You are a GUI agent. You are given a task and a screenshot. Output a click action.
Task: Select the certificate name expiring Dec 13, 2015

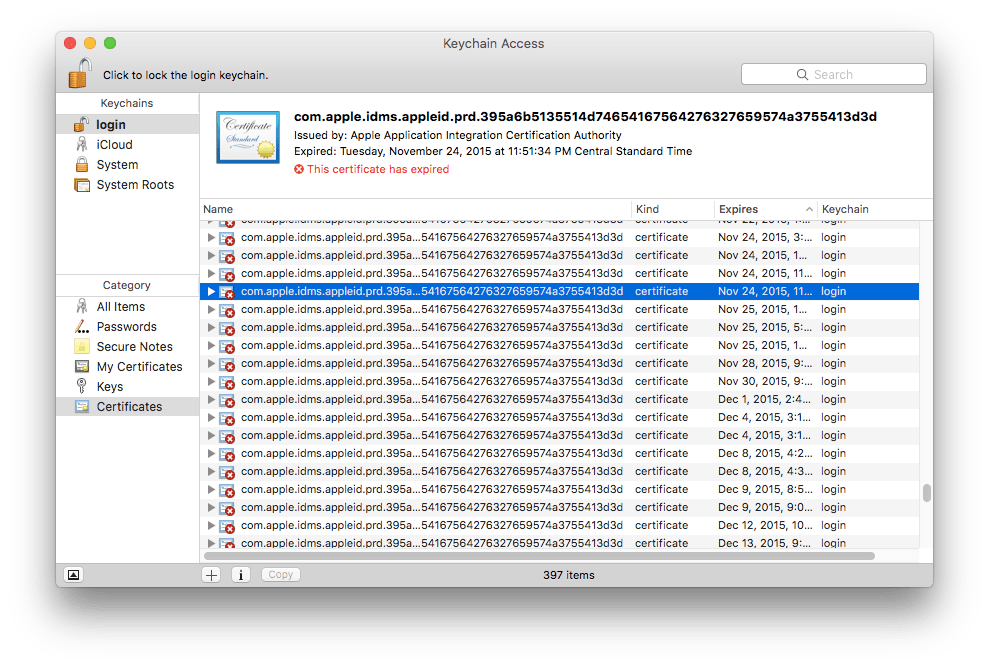(431, 543)
